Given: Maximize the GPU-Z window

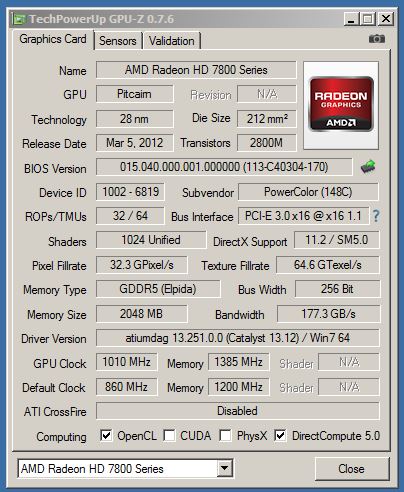Looking at the screenshot, I should click(x=368, y=19).
